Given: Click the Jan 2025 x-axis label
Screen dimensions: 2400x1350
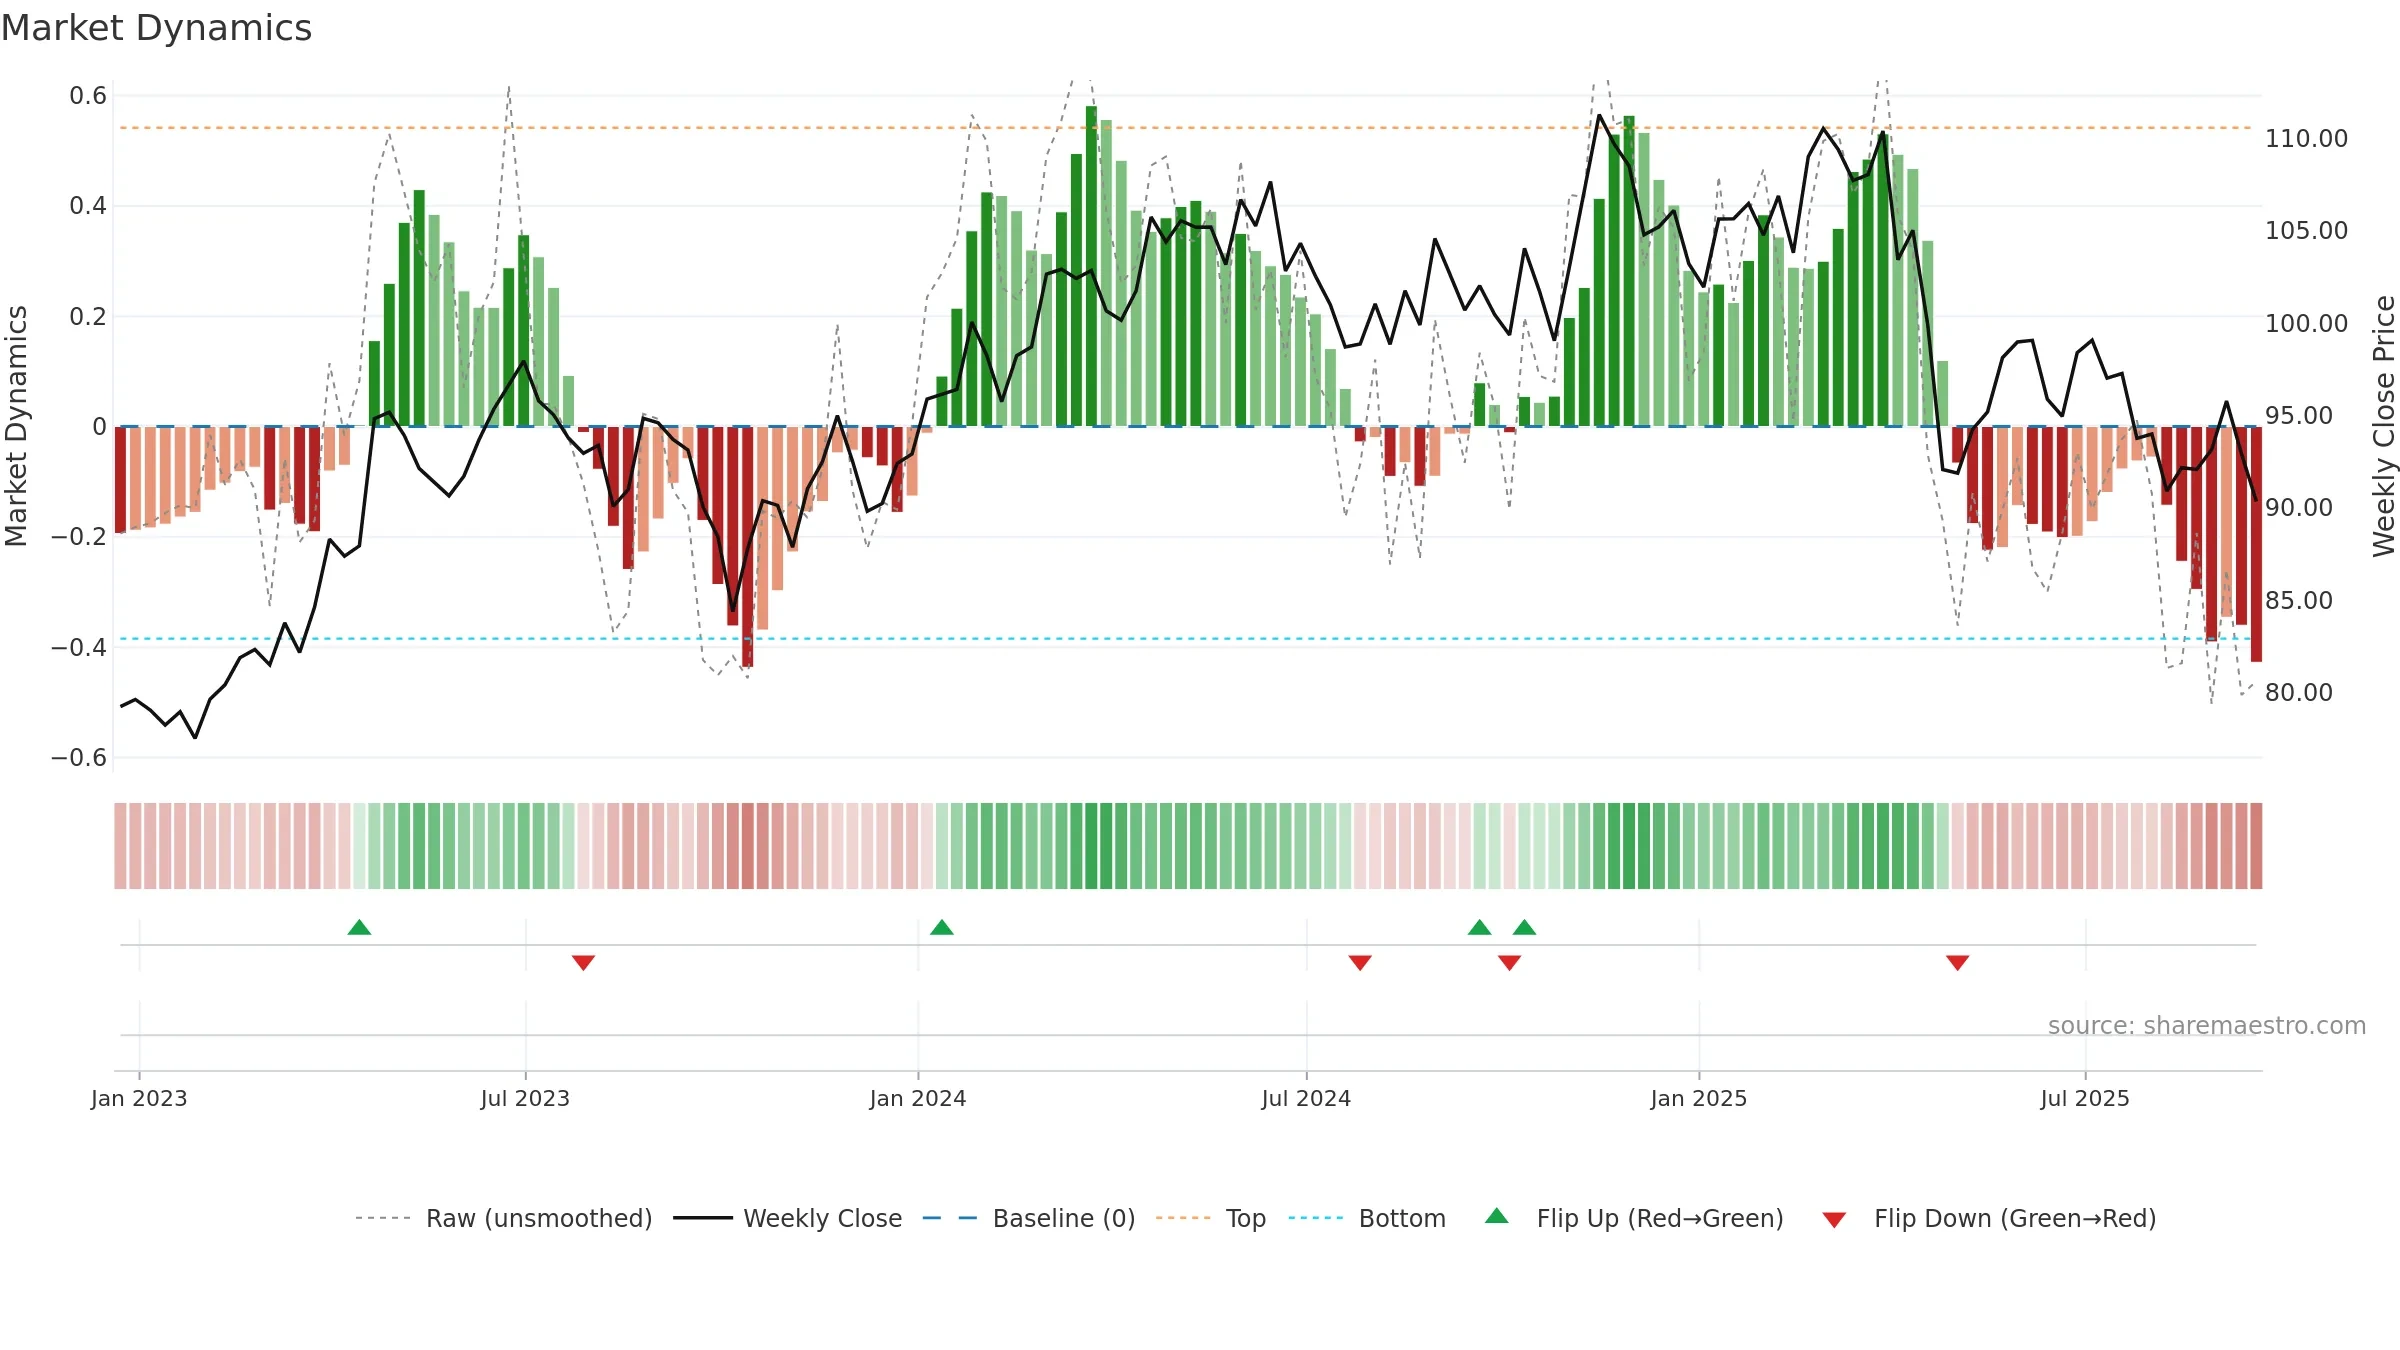Looking at the screenshot, I should [1699, 1098].
